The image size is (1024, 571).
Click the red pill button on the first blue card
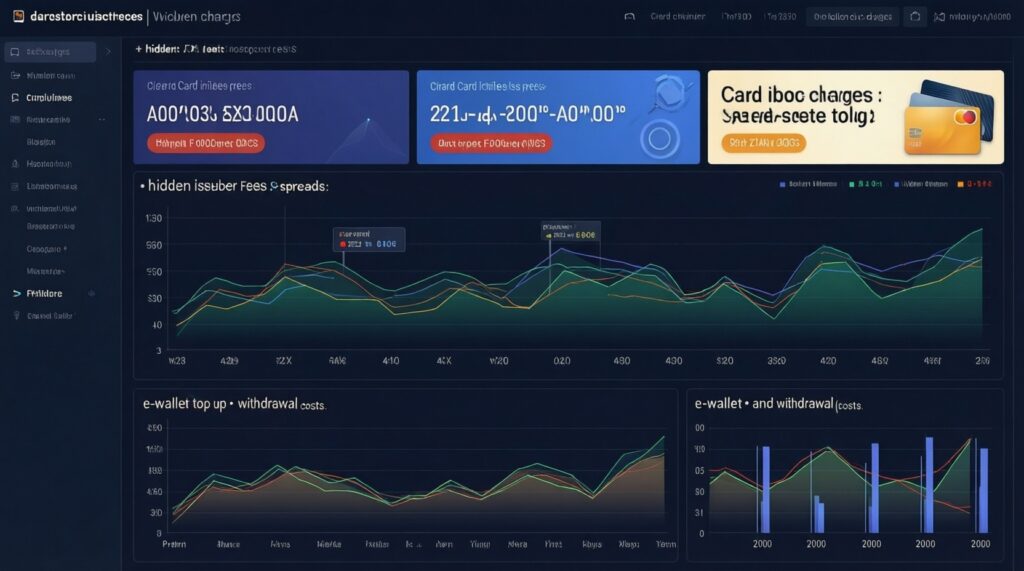[x=206, y=143]
